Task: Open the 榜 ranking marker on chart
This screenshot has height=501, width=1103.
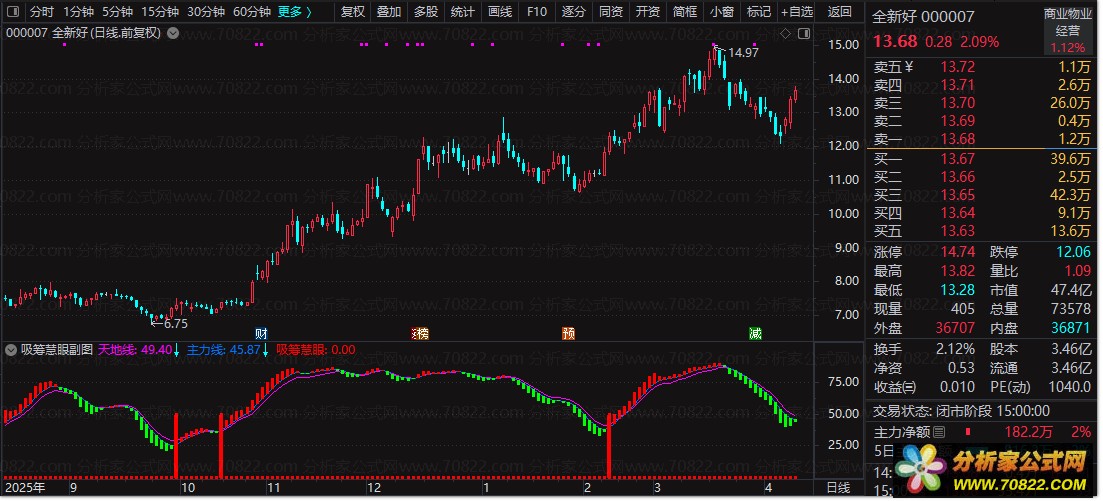Action: 421,334
